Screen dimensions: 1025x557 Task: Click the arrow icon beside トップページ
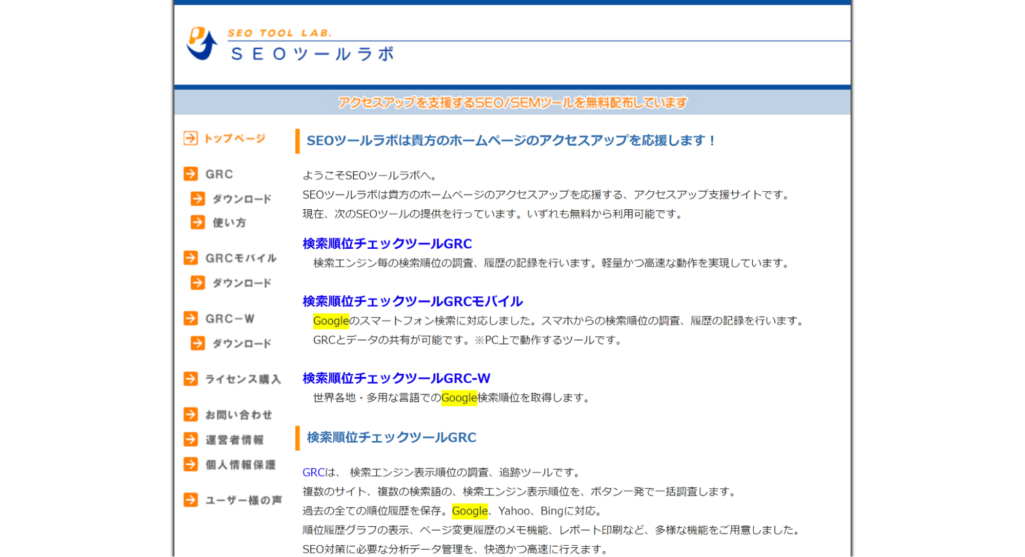pyautogui.click(x=190, y=139)
